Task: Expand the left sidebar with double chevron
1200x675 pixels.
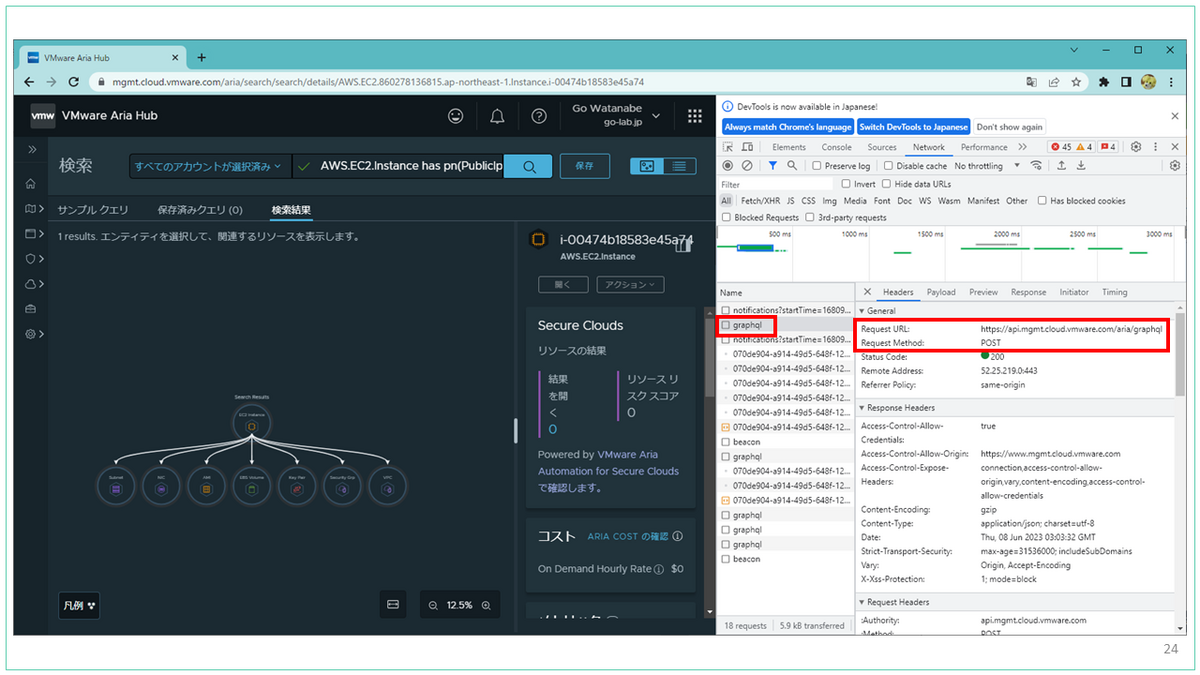Action: click(x=32, y=149)
